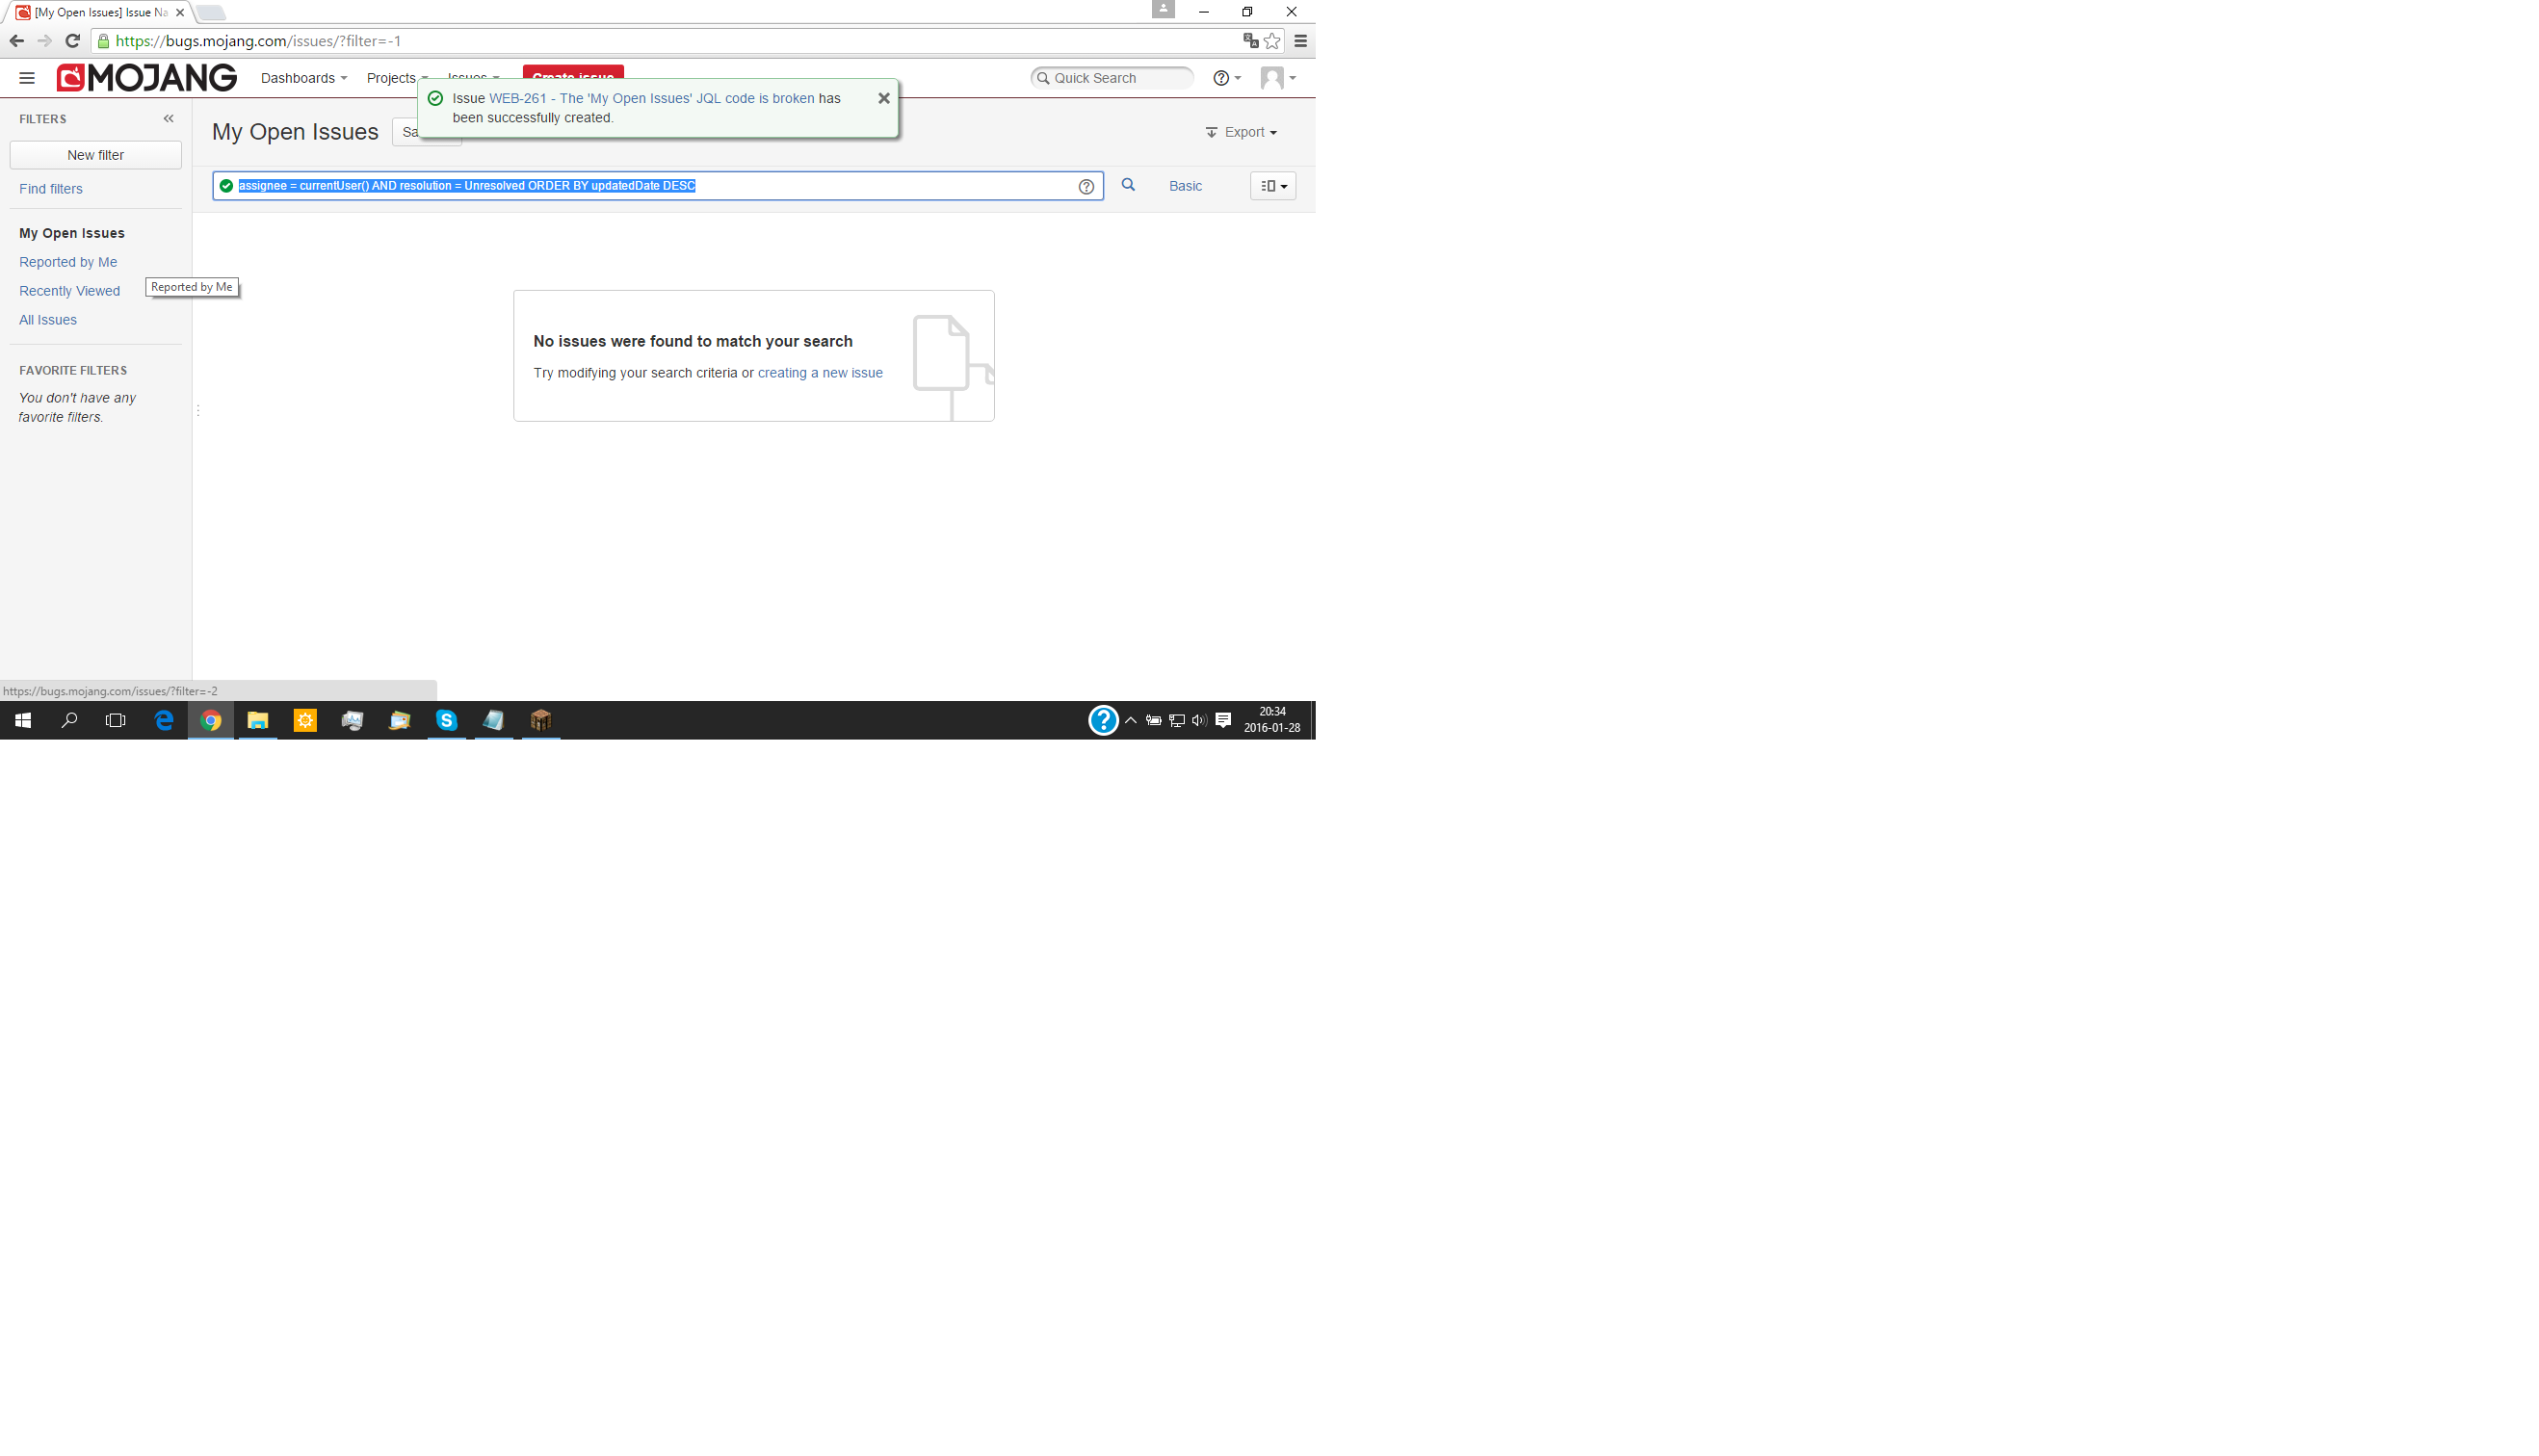Reload the page in Chrome

click(x=72, y=41)
